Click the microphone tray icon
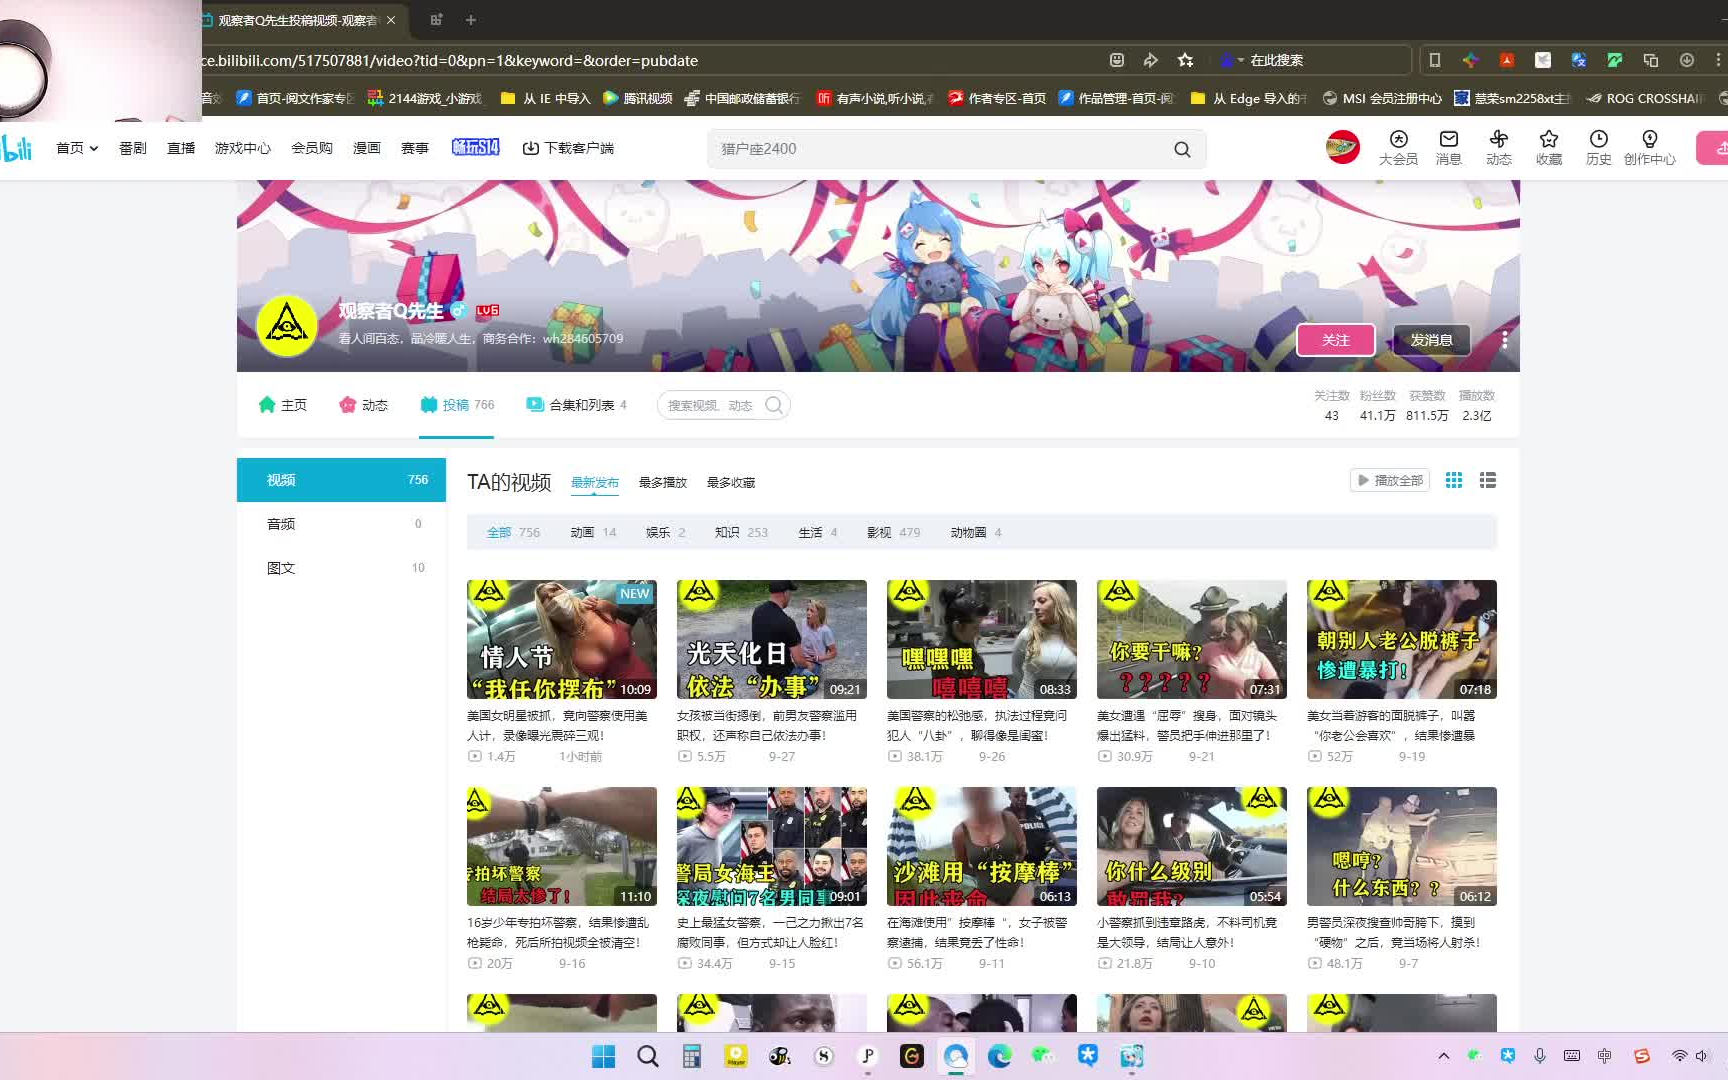The width and height of the screenshot is (1728, 1080). point(1540,1056)
